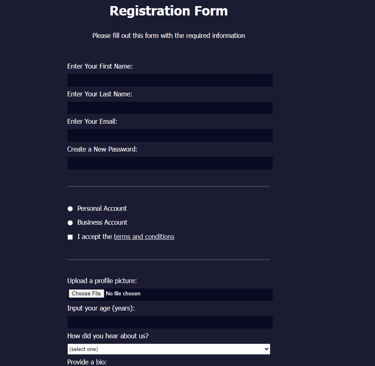Viewport: 375px width, 366px height.
Task: Click the Choose File button
Action: [86, 294]
